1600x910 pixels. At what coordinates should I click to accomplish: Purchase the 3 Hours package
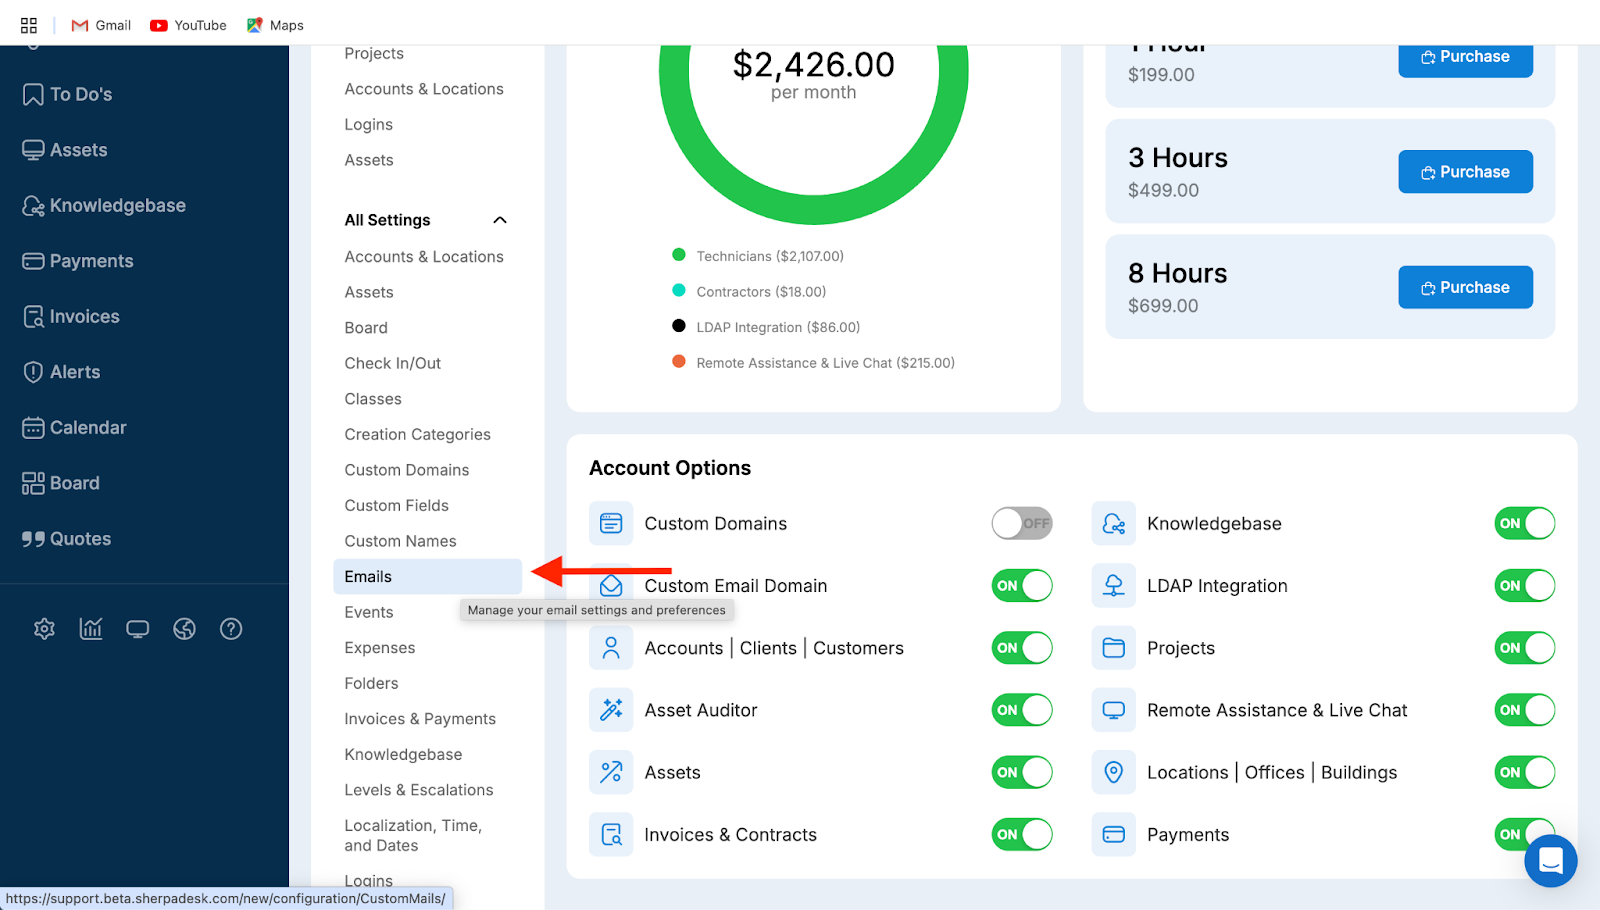coord(1465,172)
